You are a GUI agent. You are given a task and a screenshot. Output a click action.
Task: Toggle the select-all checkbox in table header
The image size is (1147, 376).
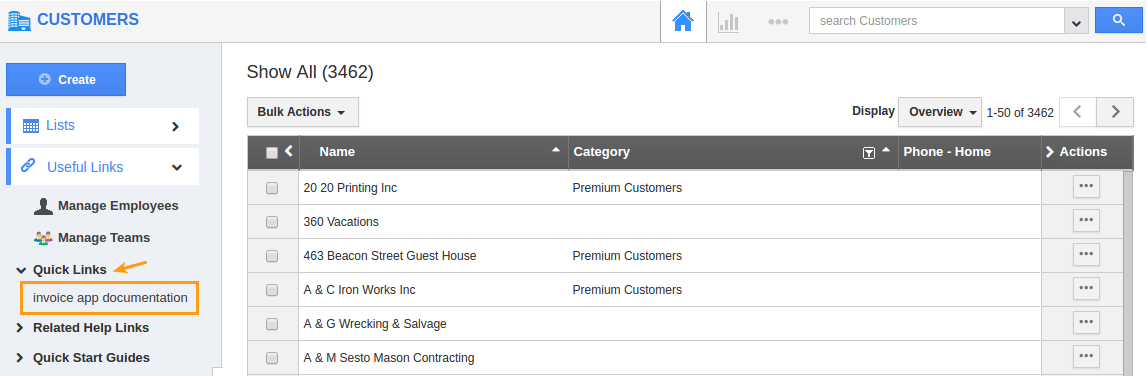pos(272,153)
